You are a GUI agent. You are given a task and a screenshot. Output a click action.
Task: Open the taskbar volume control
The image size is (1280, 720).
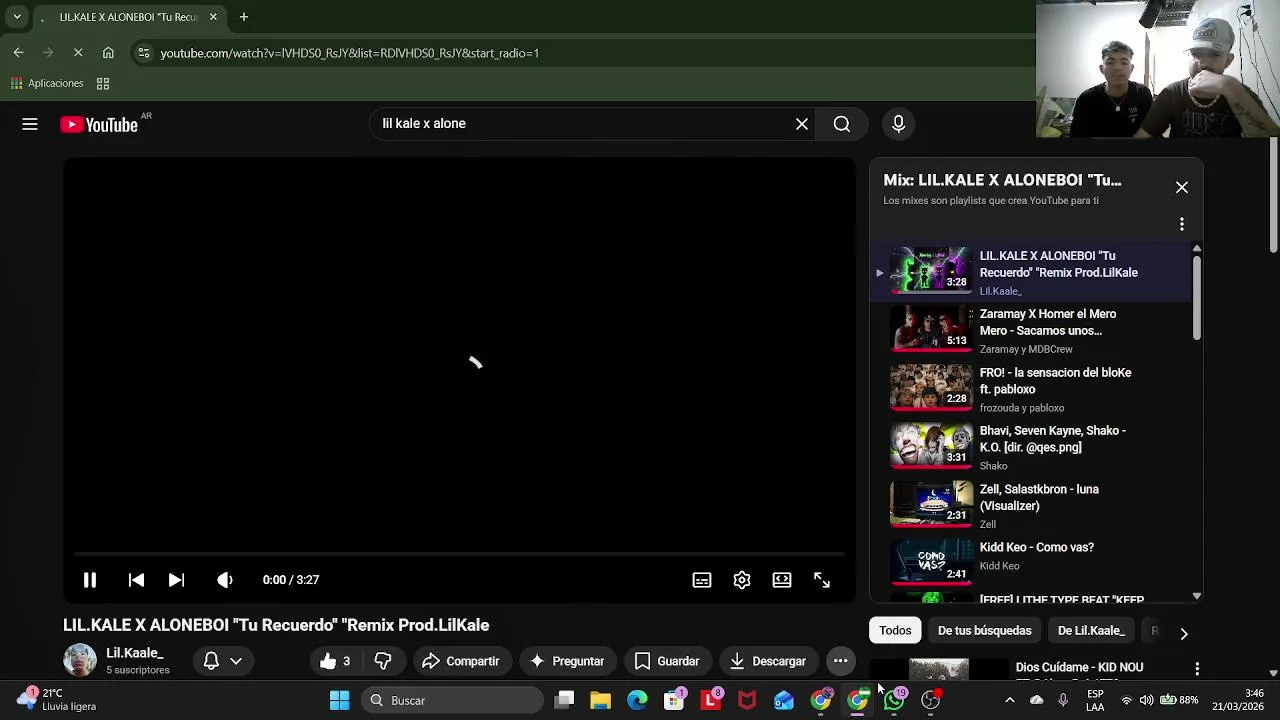(x=1146, y=700)
